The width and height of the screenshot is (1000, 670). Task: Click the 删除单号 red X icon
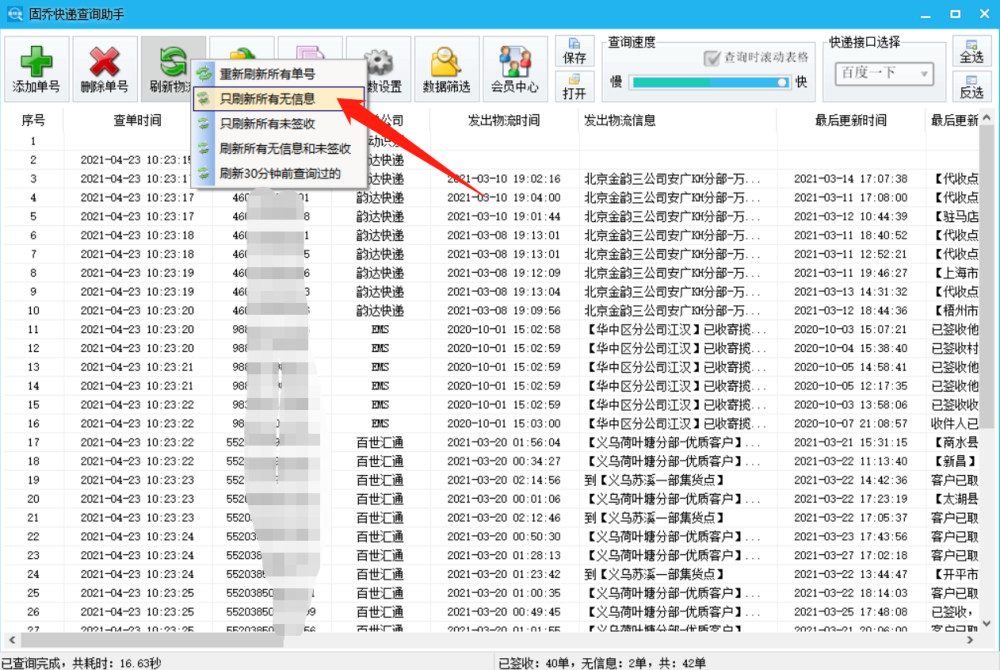tap(104, 62)
